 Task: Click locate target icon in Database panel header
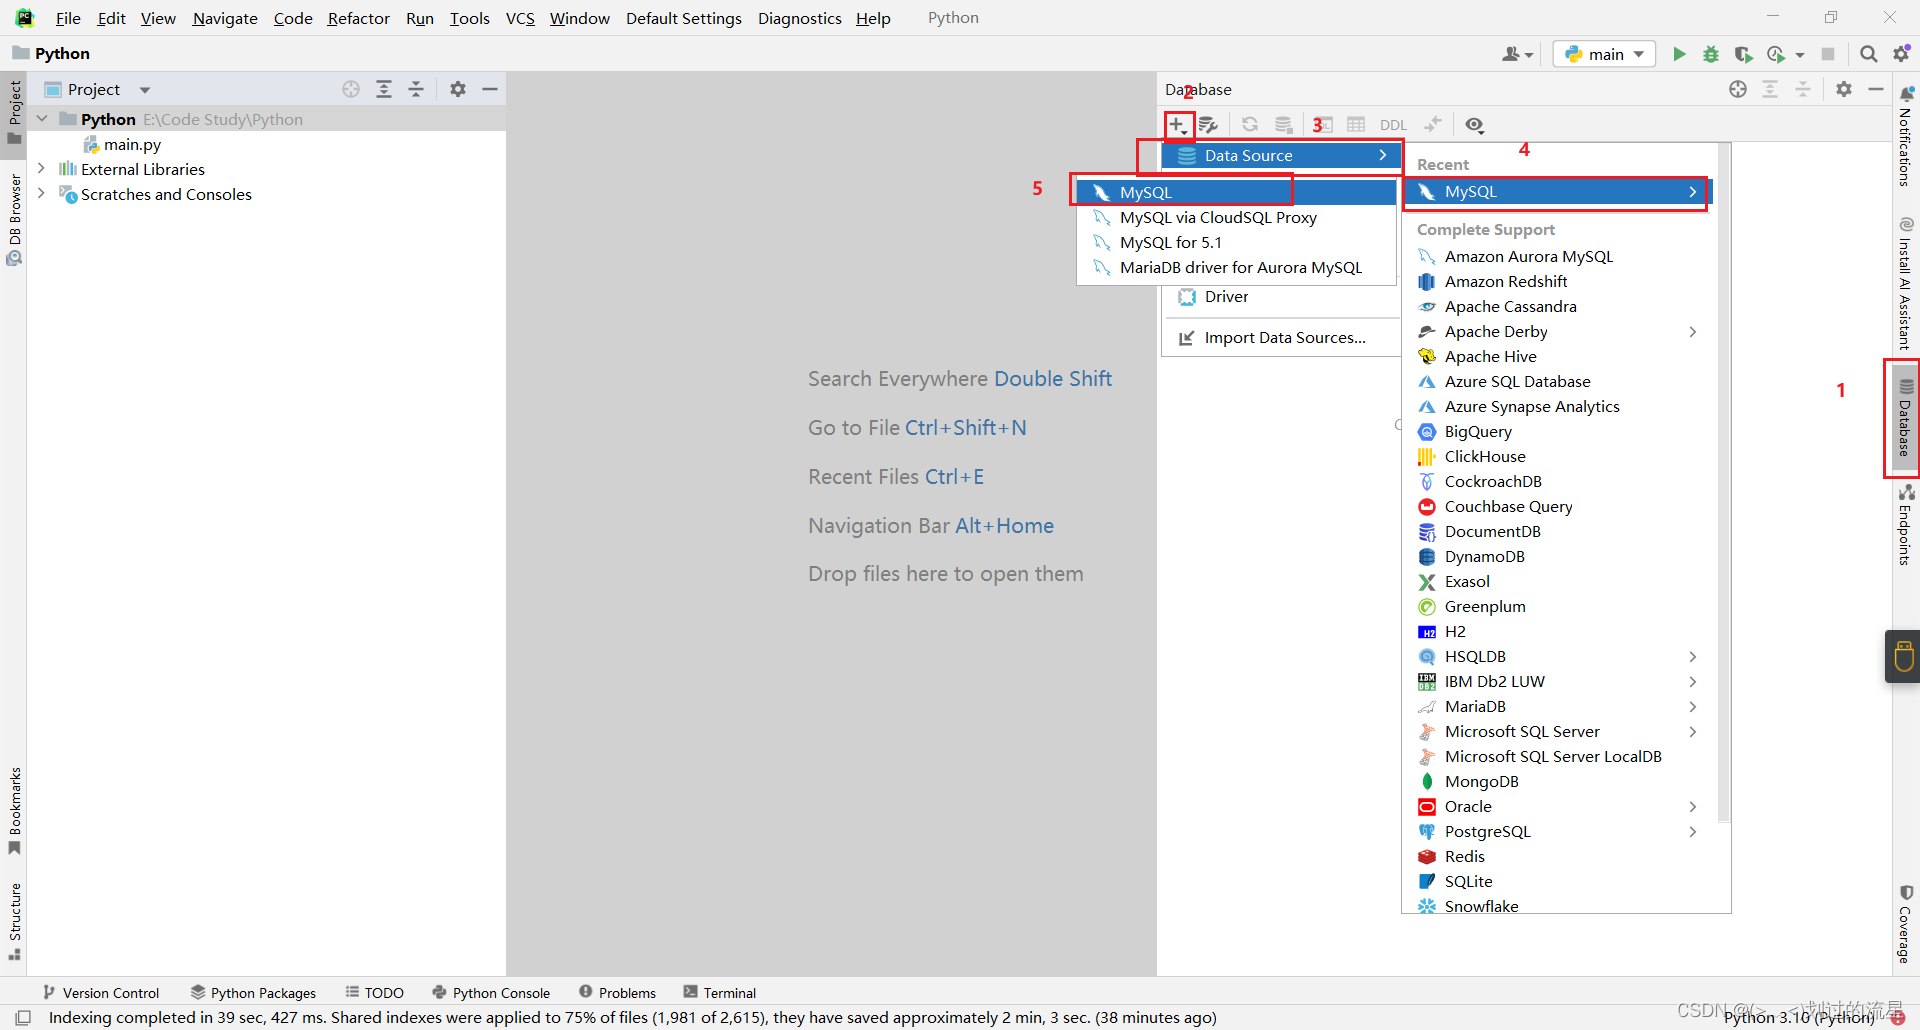[1738, 89]
